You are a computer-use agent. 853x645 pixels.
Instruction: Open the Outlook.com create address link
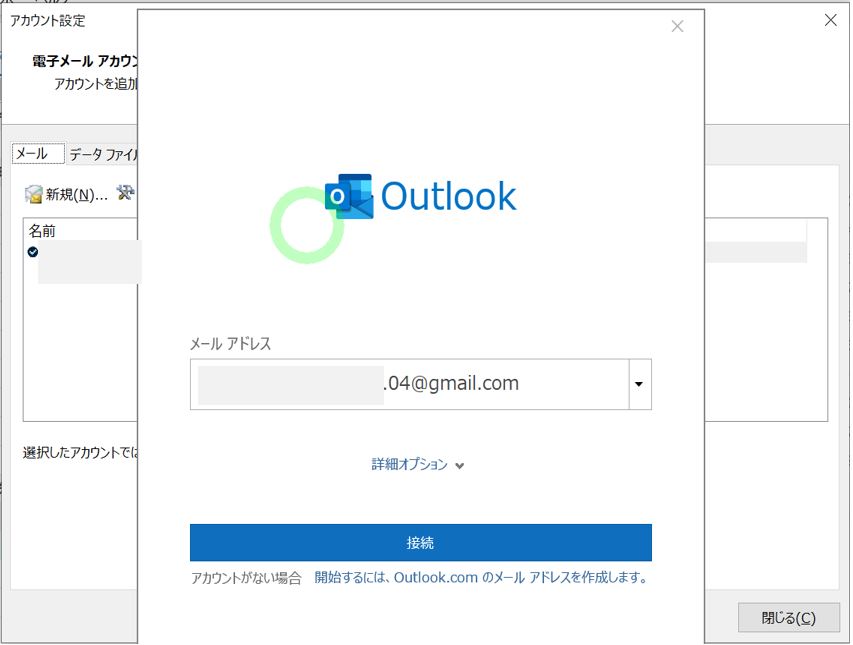tap(481, 577)
